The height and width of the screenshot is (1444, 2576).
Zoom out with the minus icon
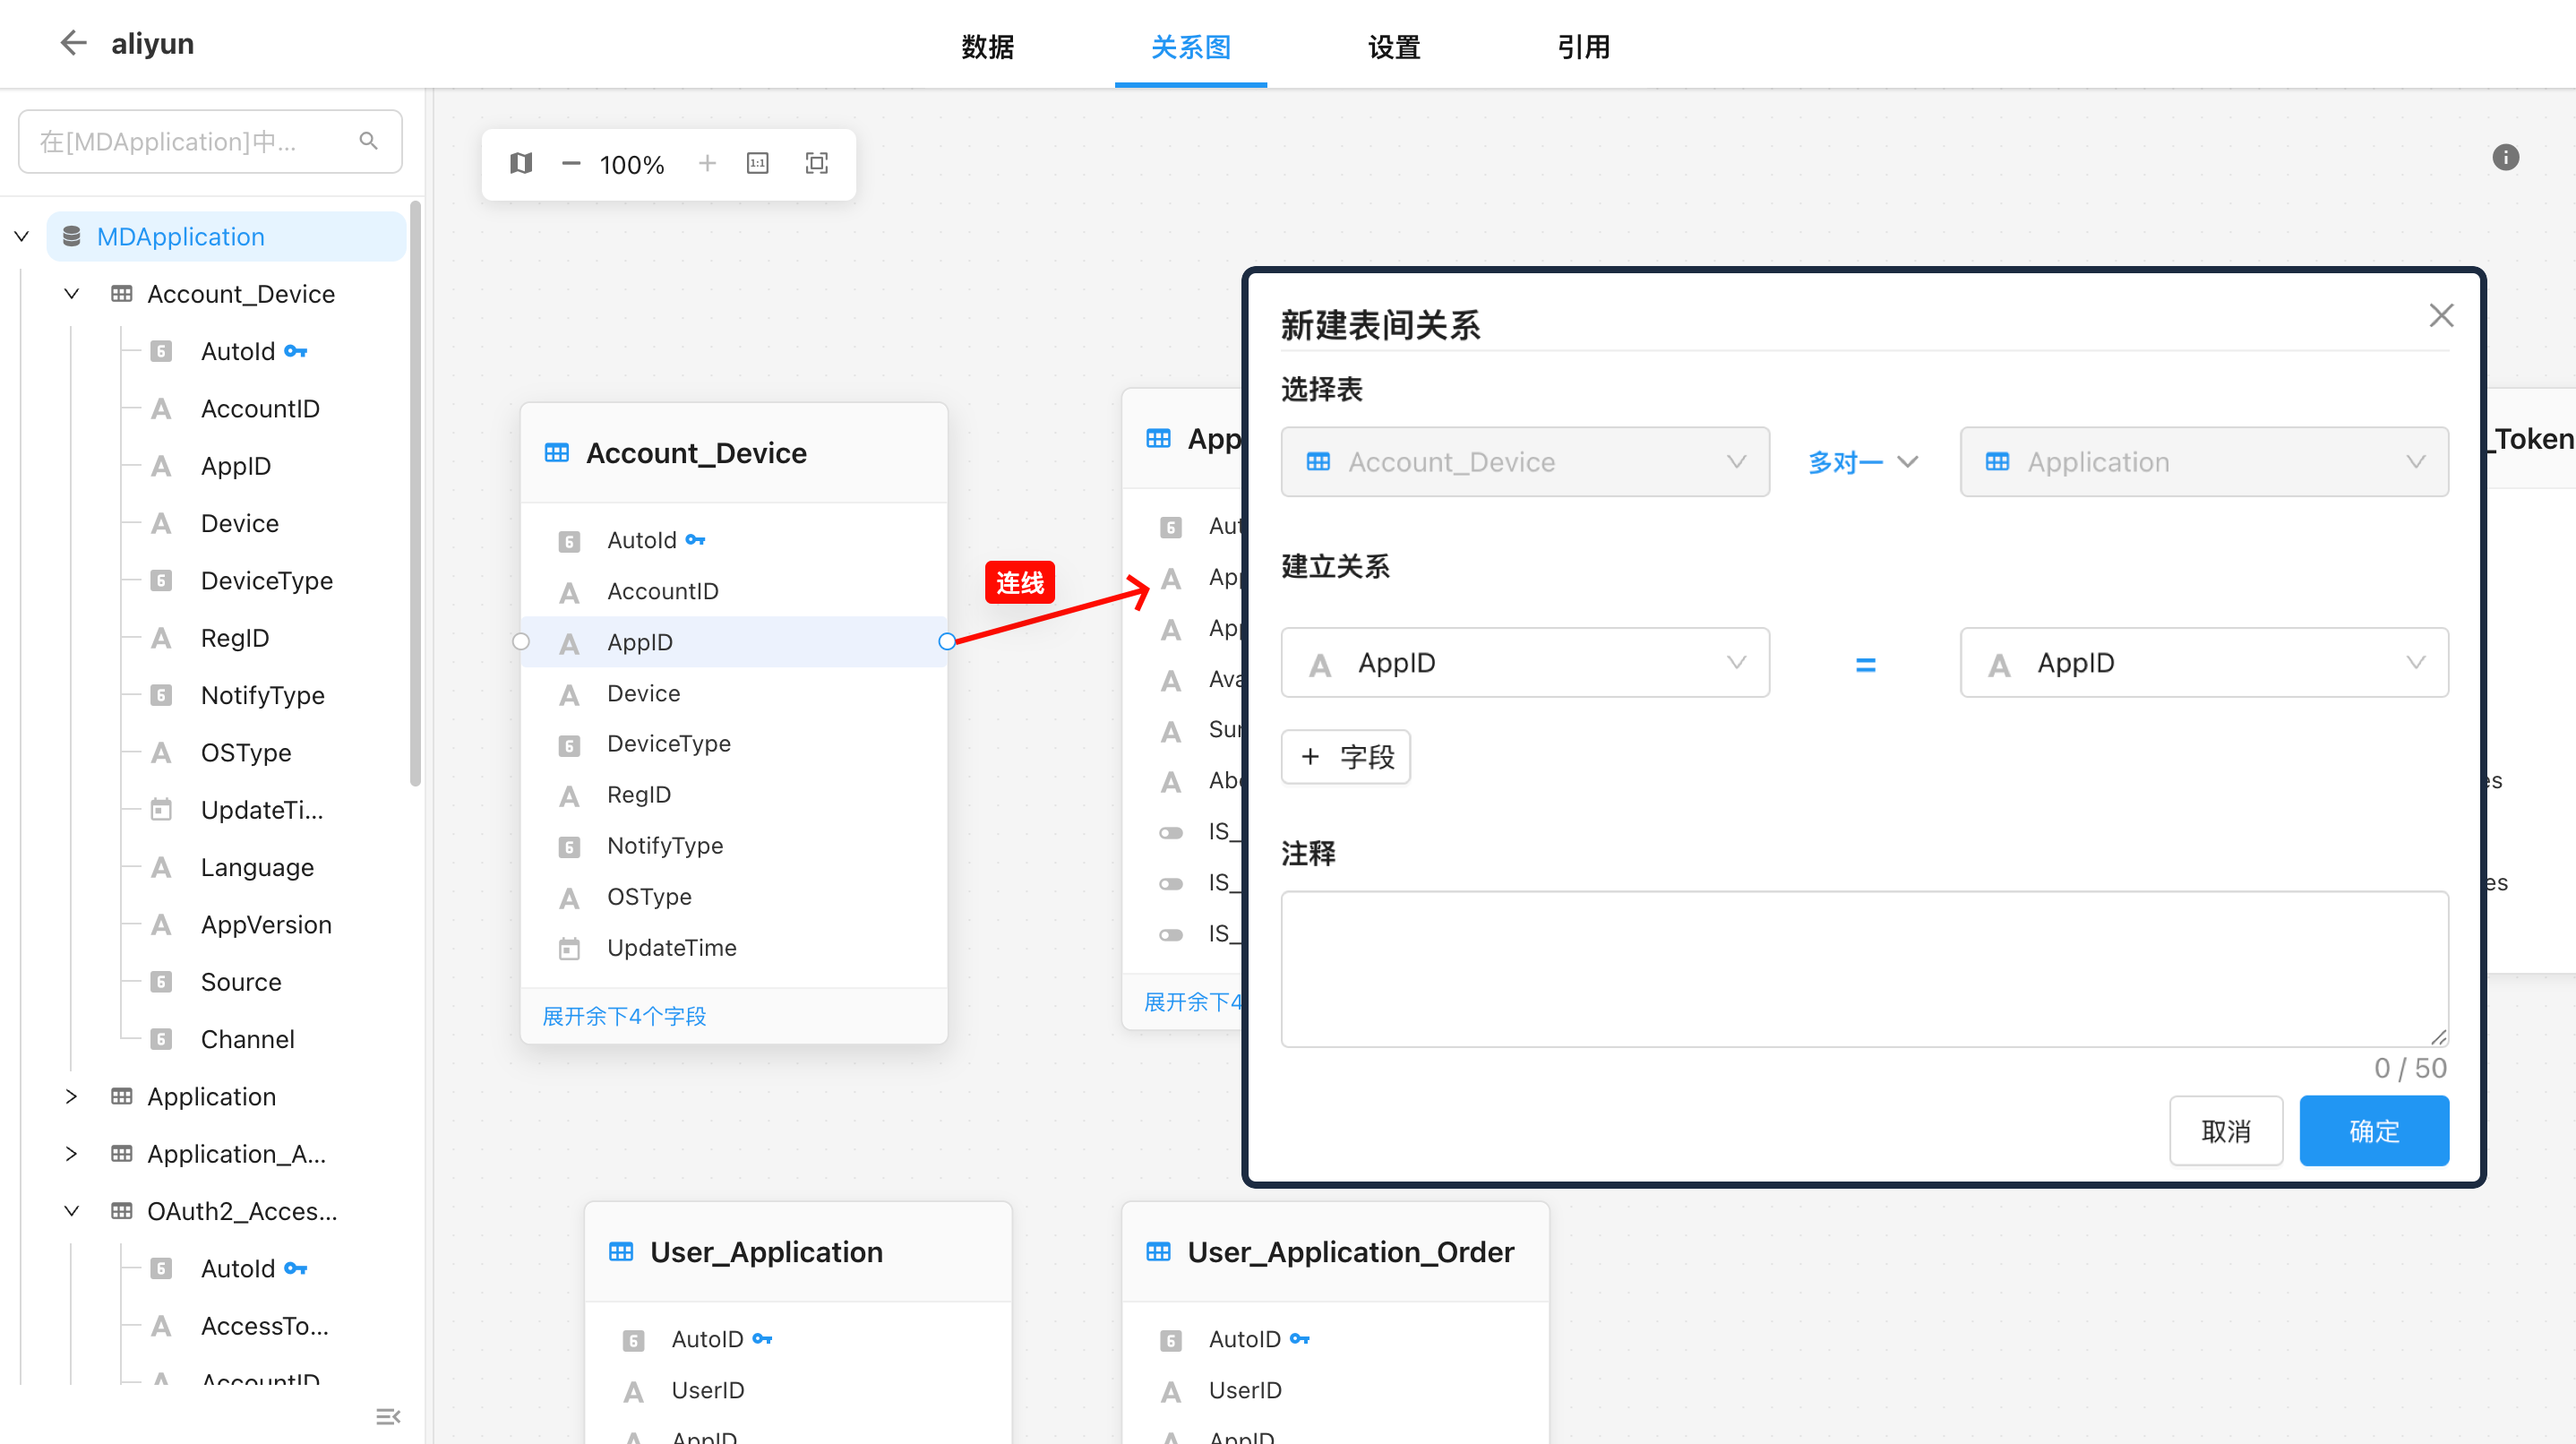point(570,163)
